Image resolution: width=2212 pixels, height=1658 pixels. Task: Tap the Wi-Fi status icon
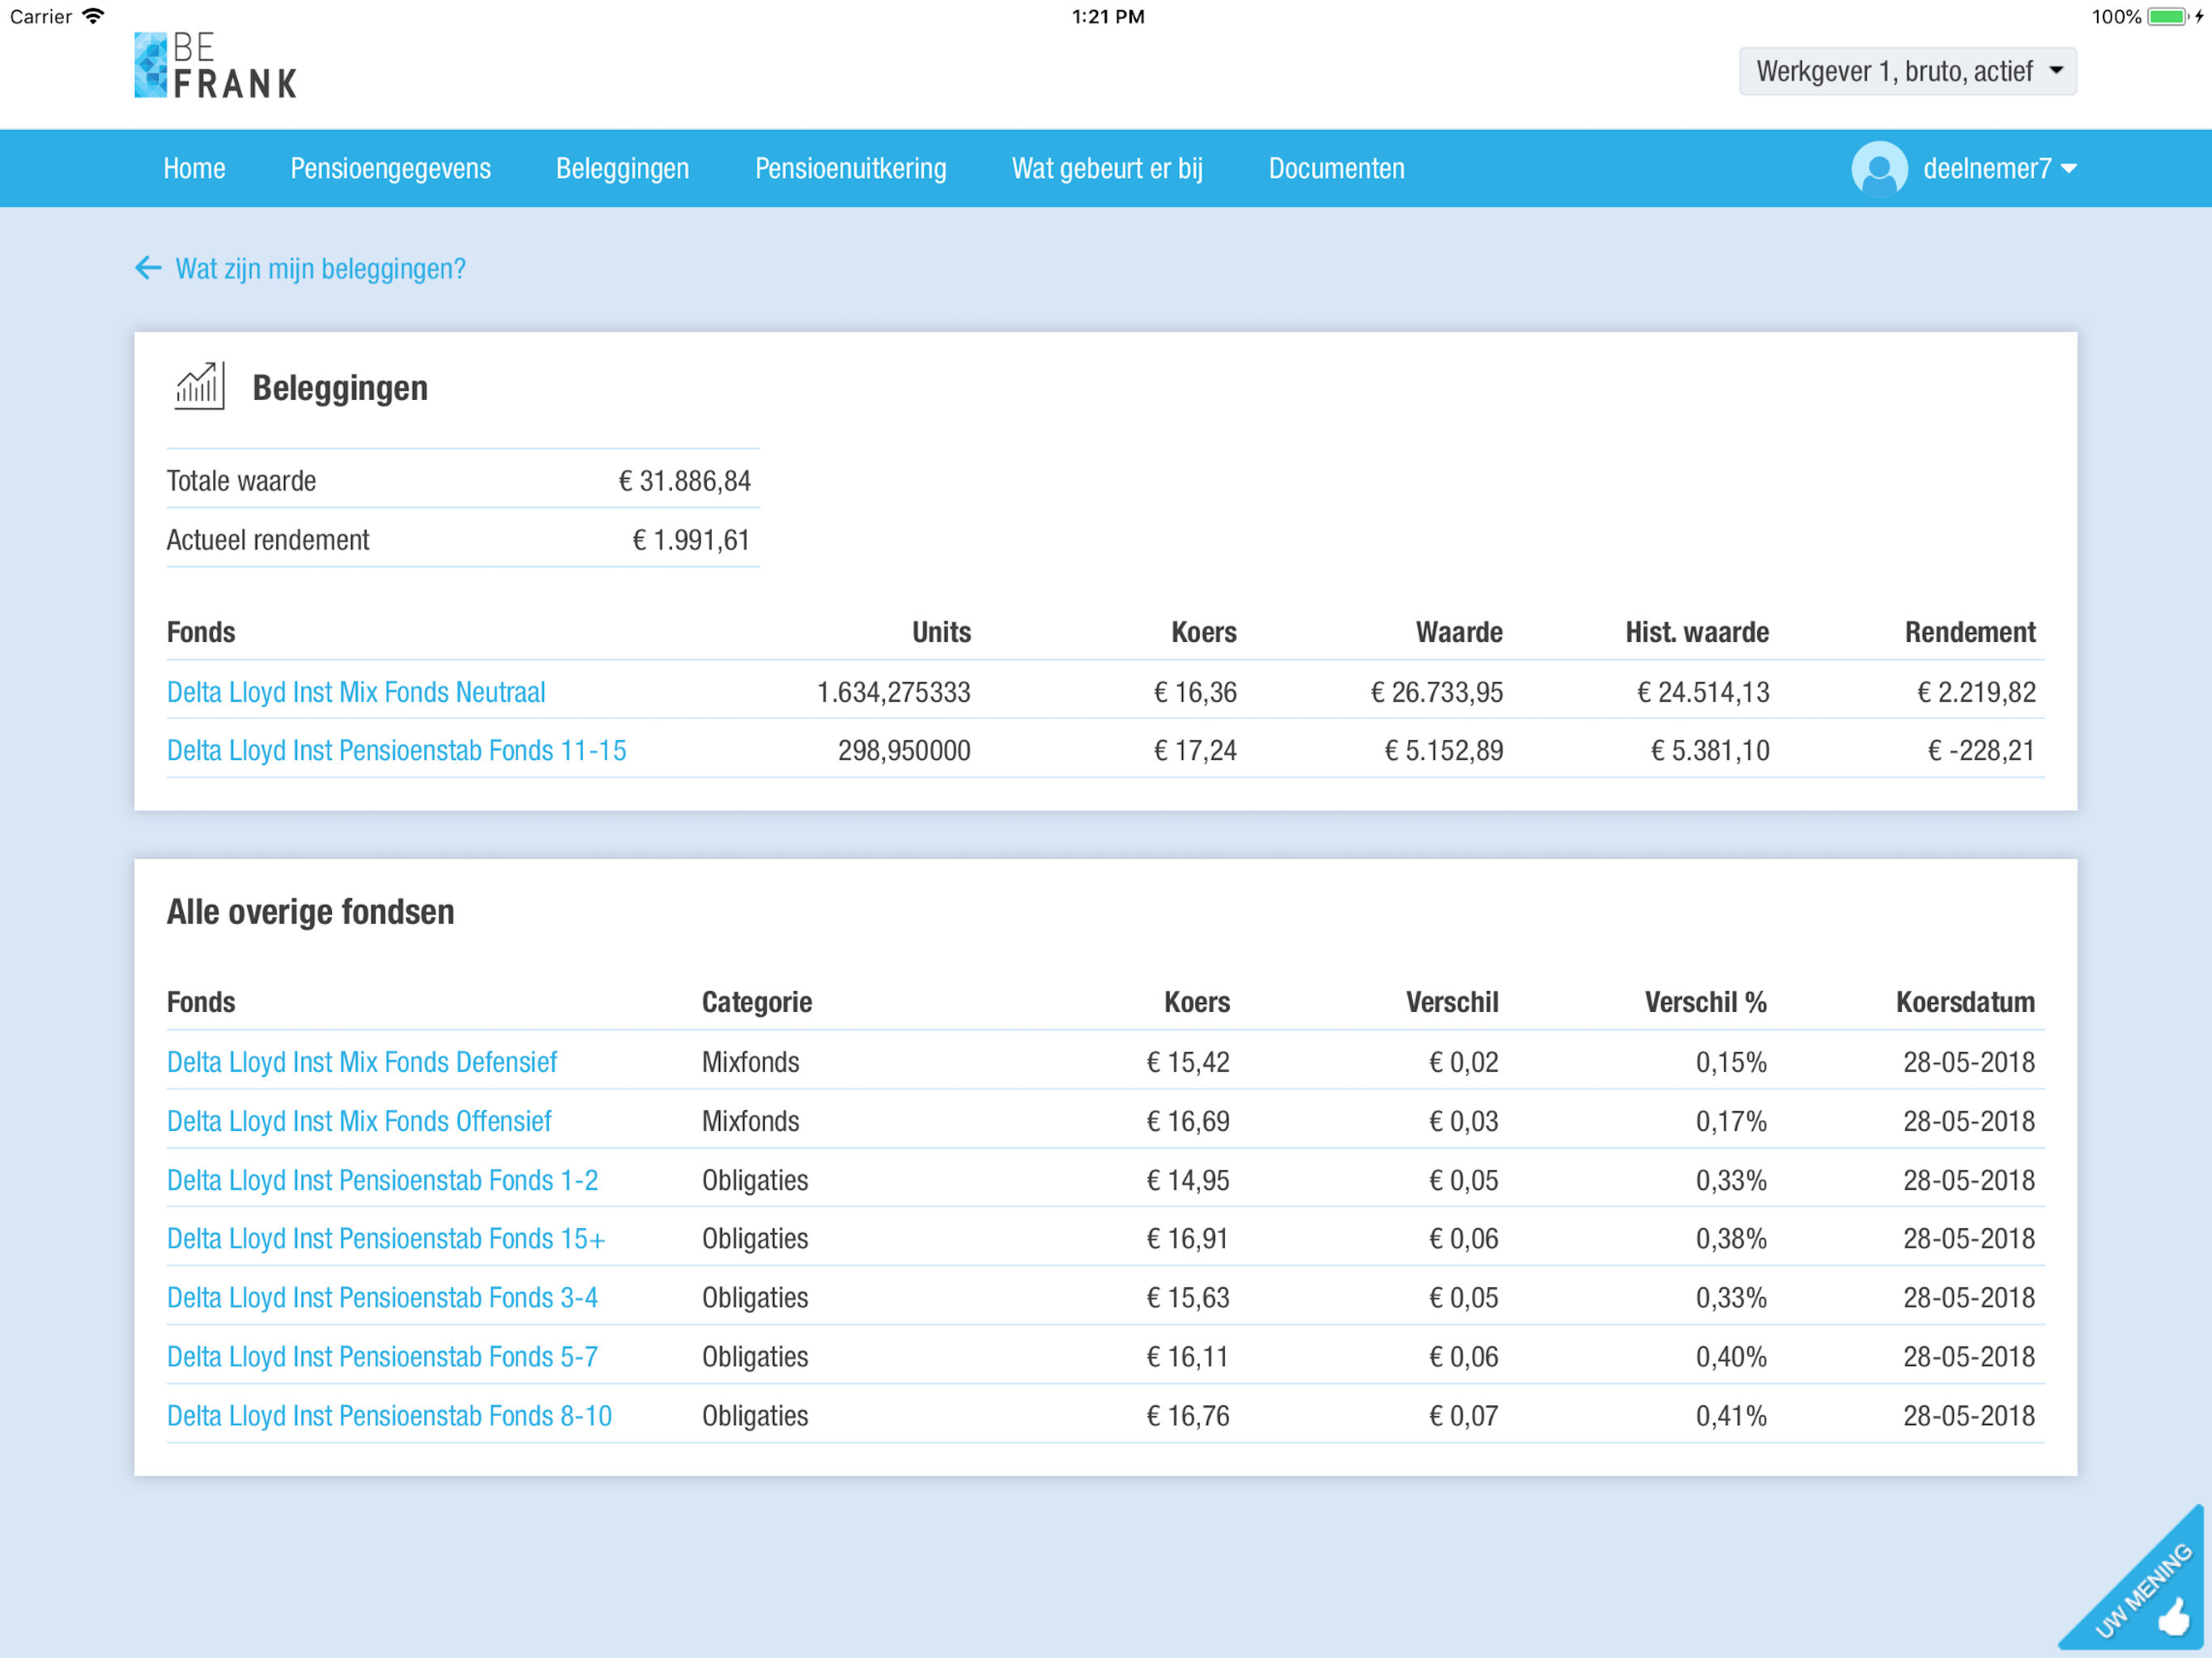pos(94,16)
